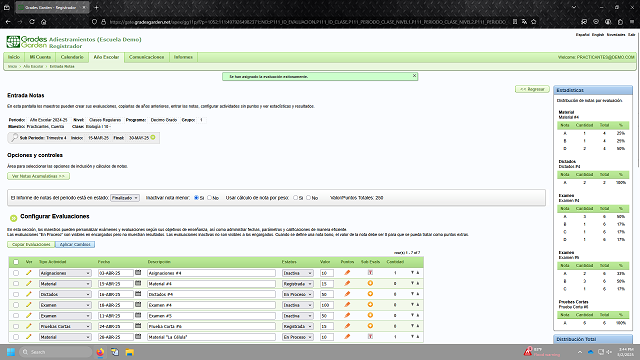Select Si for Inactivar nota menor
640x360 pixels.
click(x=196, y=198)
